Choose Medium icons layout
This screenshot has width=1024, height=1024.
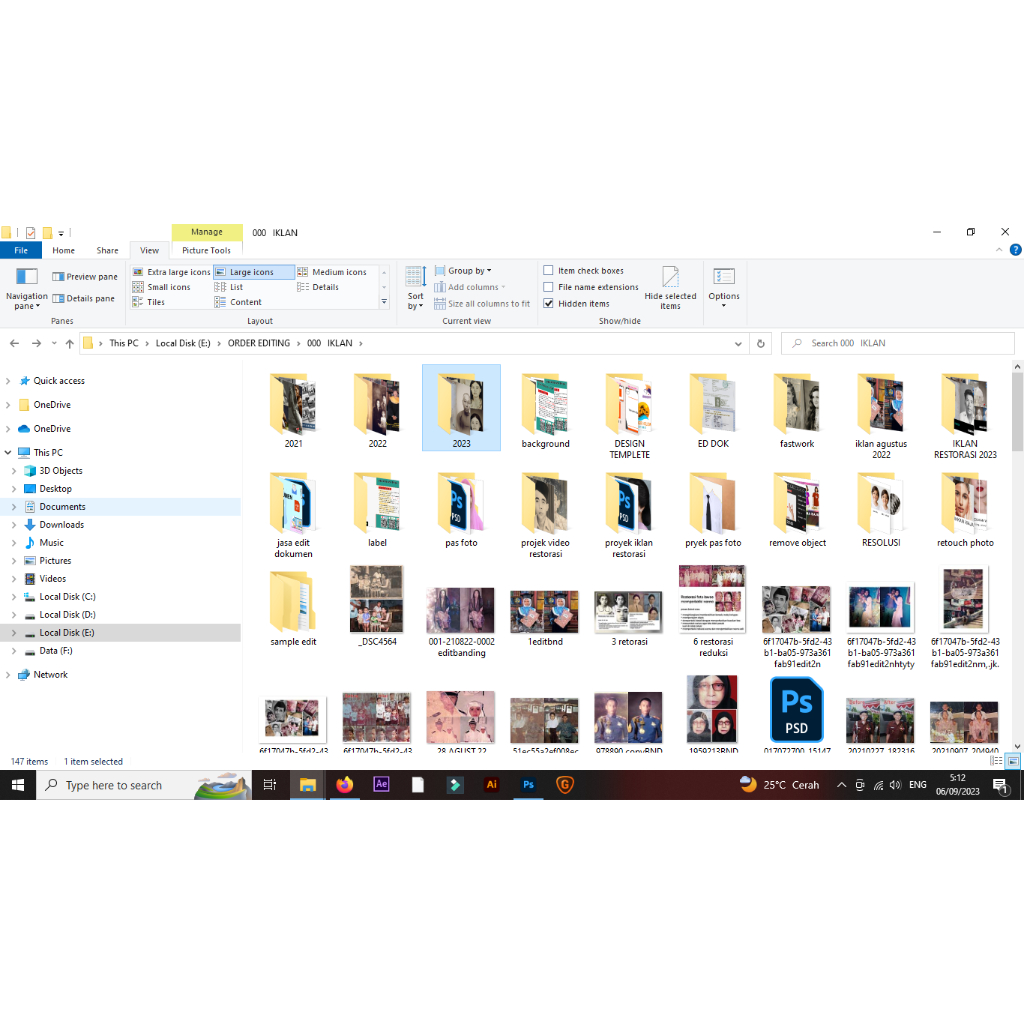pos(332,272)
